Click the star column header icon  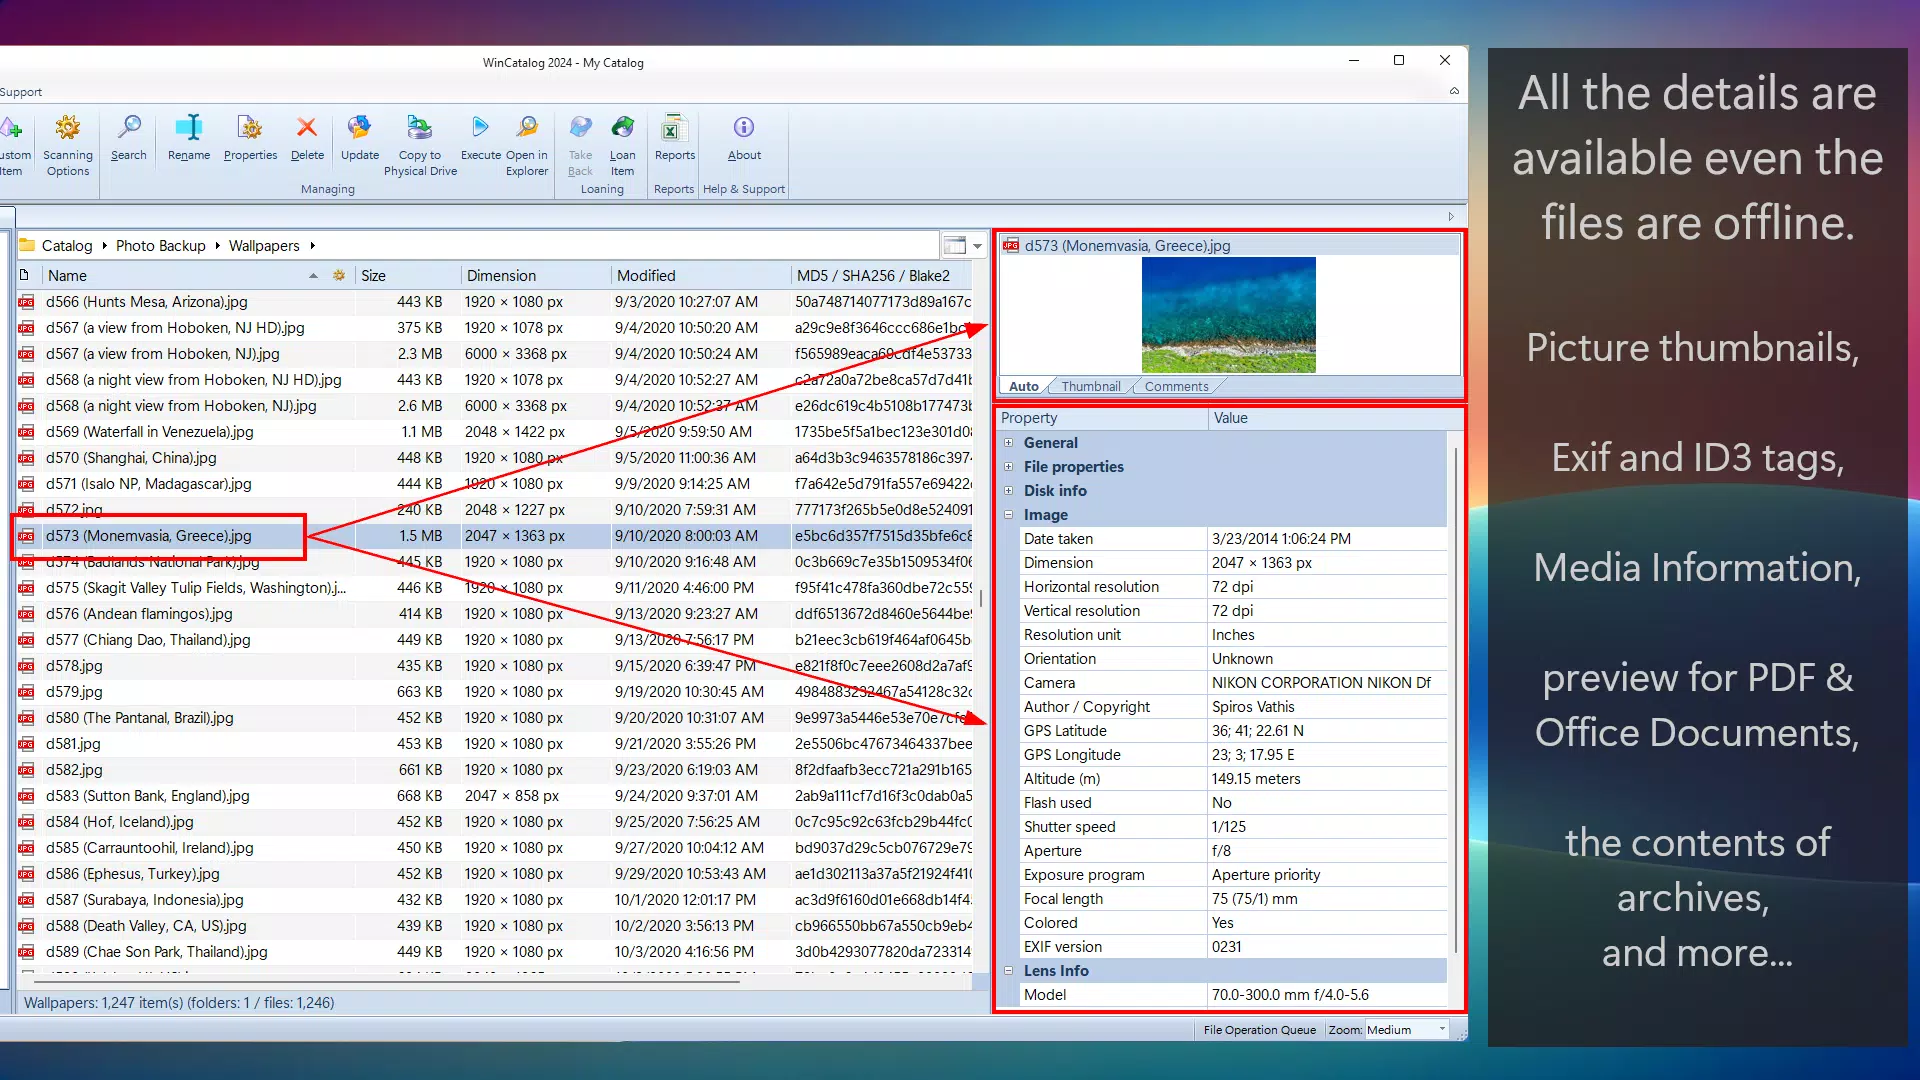pyautogui.click(x=339, y=275)
